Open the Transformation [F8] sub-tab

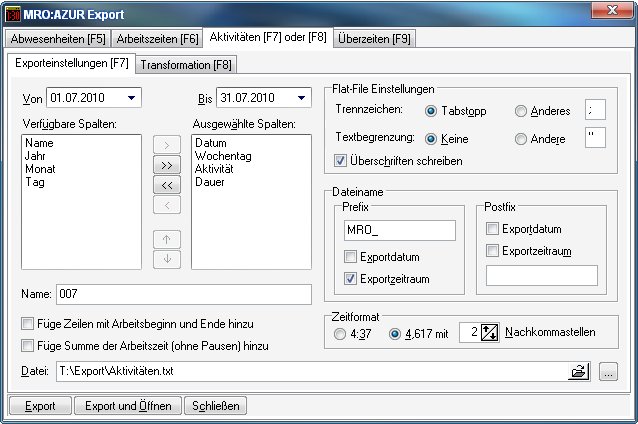pos(186,65)
